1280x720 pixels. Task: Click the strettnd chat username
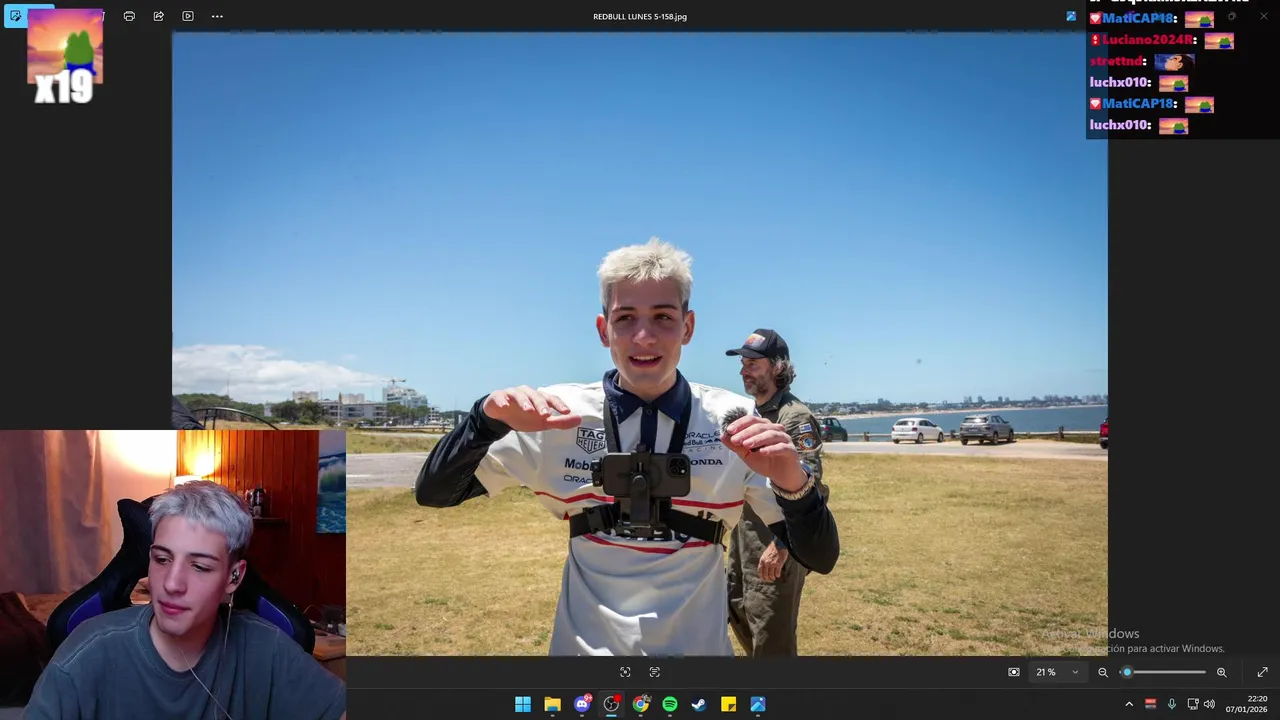pyautogui.click(x=1117, y=61)
